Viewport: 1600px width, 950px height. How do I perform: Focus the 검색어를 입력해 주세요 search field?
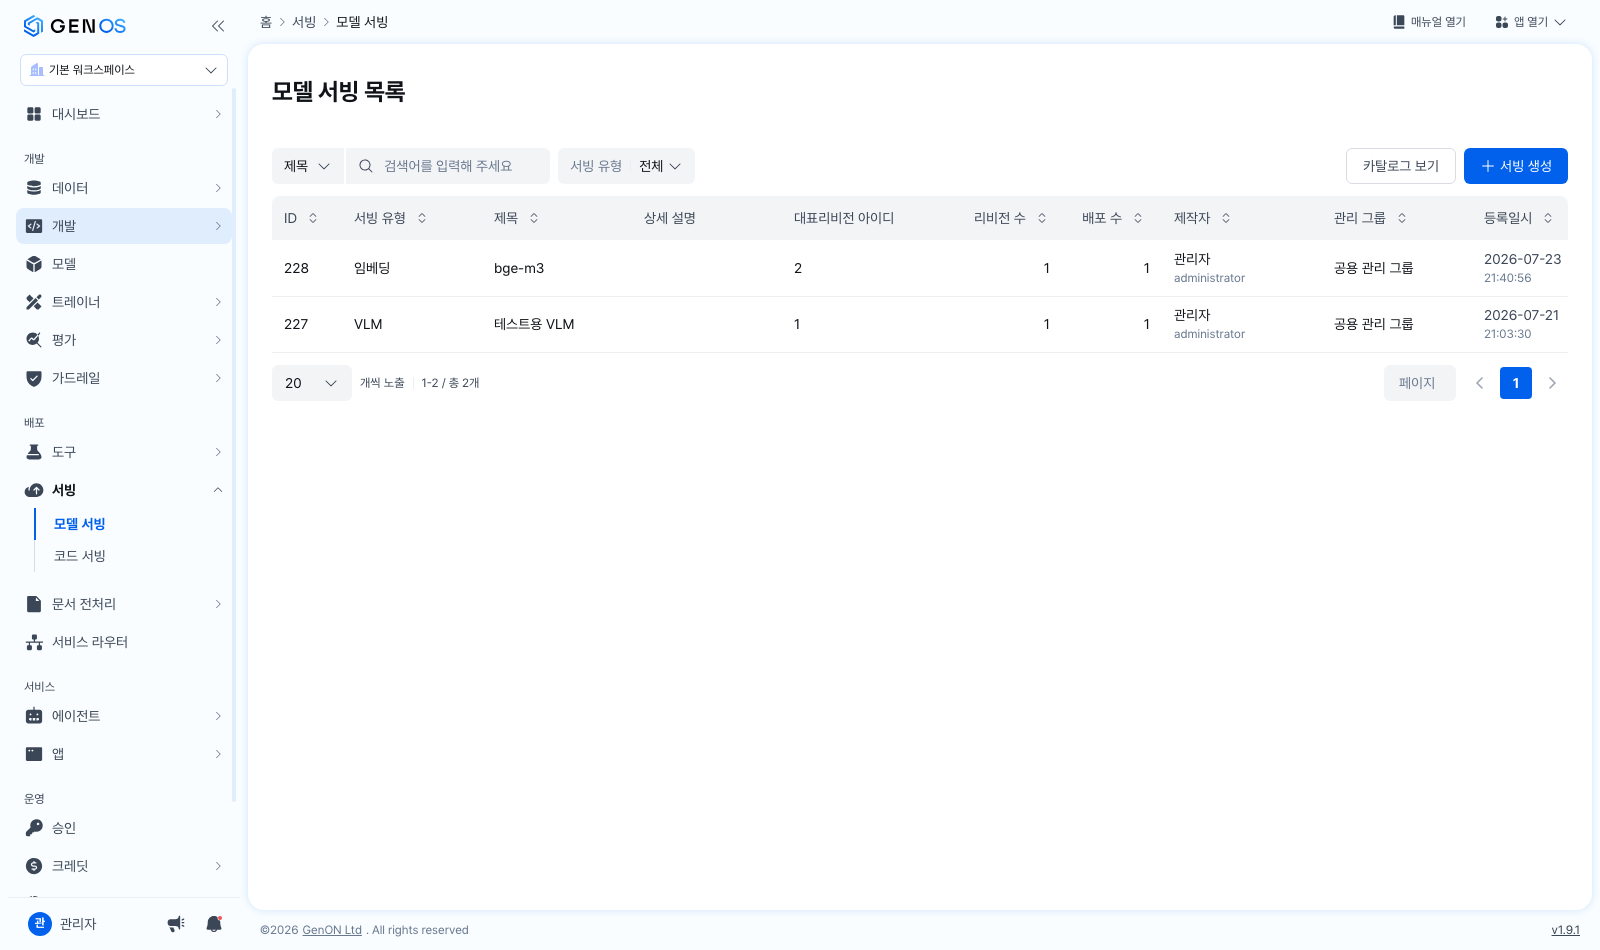coord(448,166)
